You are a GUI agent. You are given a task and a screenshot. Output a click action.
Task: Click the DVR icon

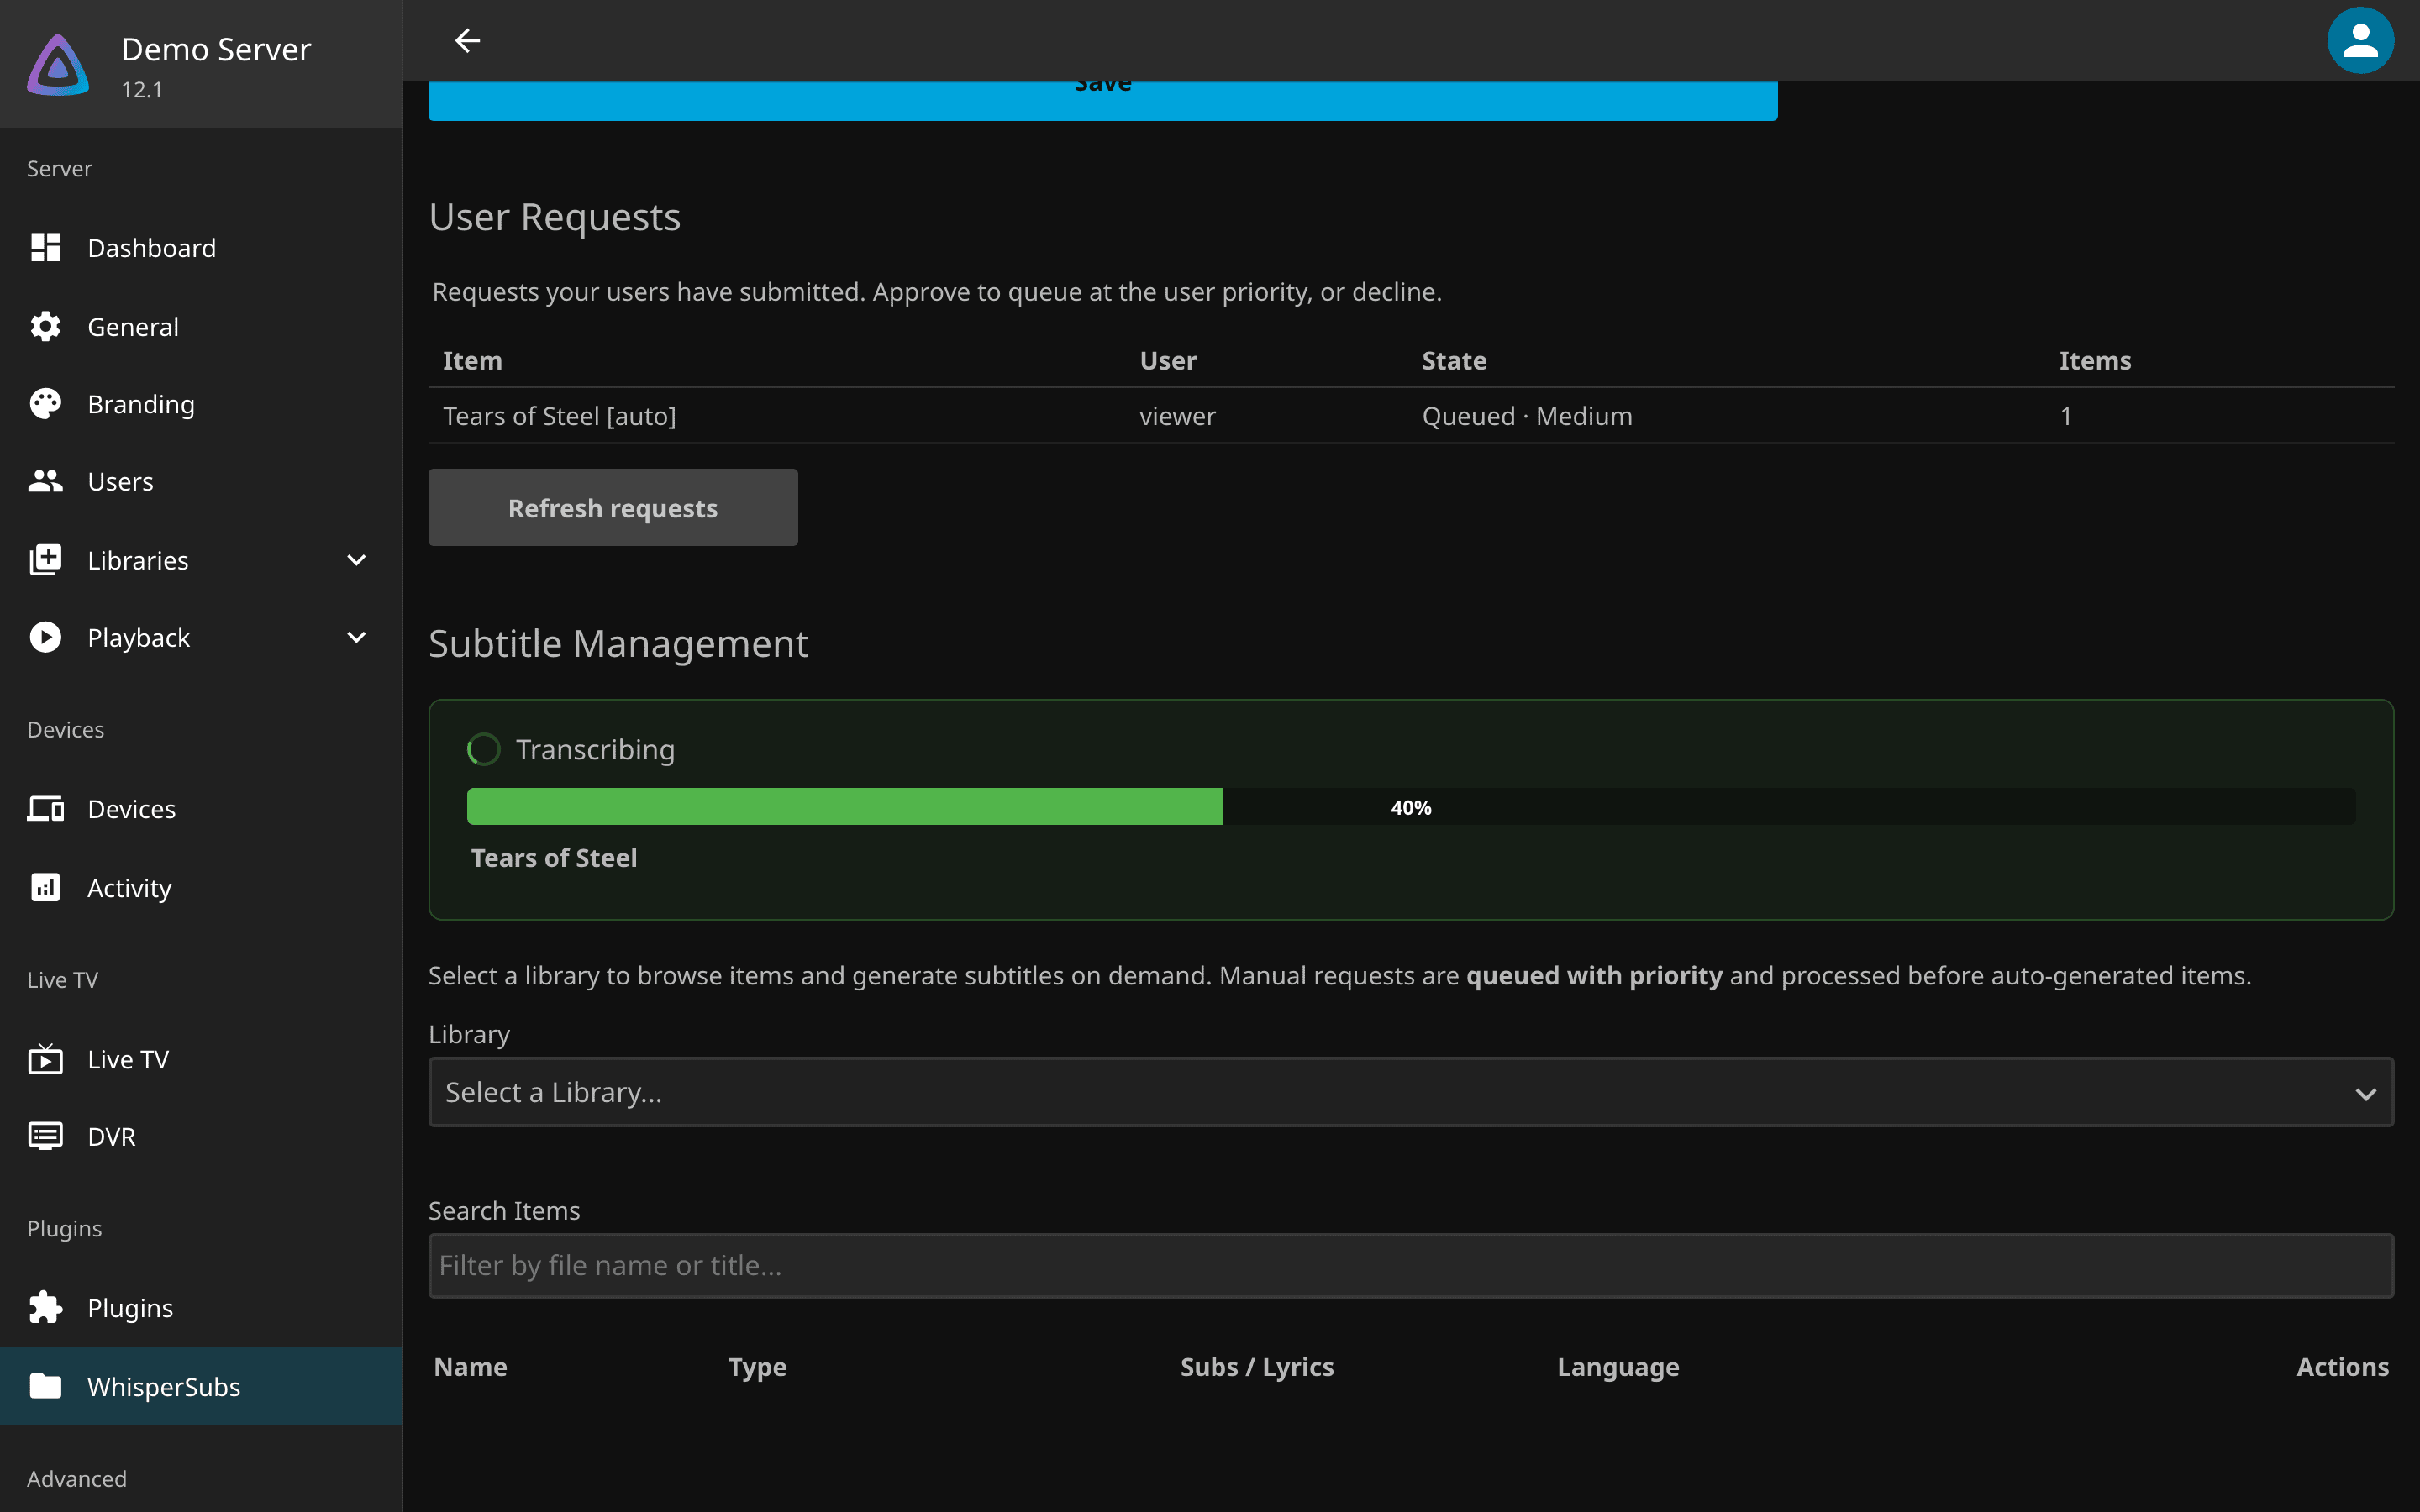click(x=45, y=1136)
